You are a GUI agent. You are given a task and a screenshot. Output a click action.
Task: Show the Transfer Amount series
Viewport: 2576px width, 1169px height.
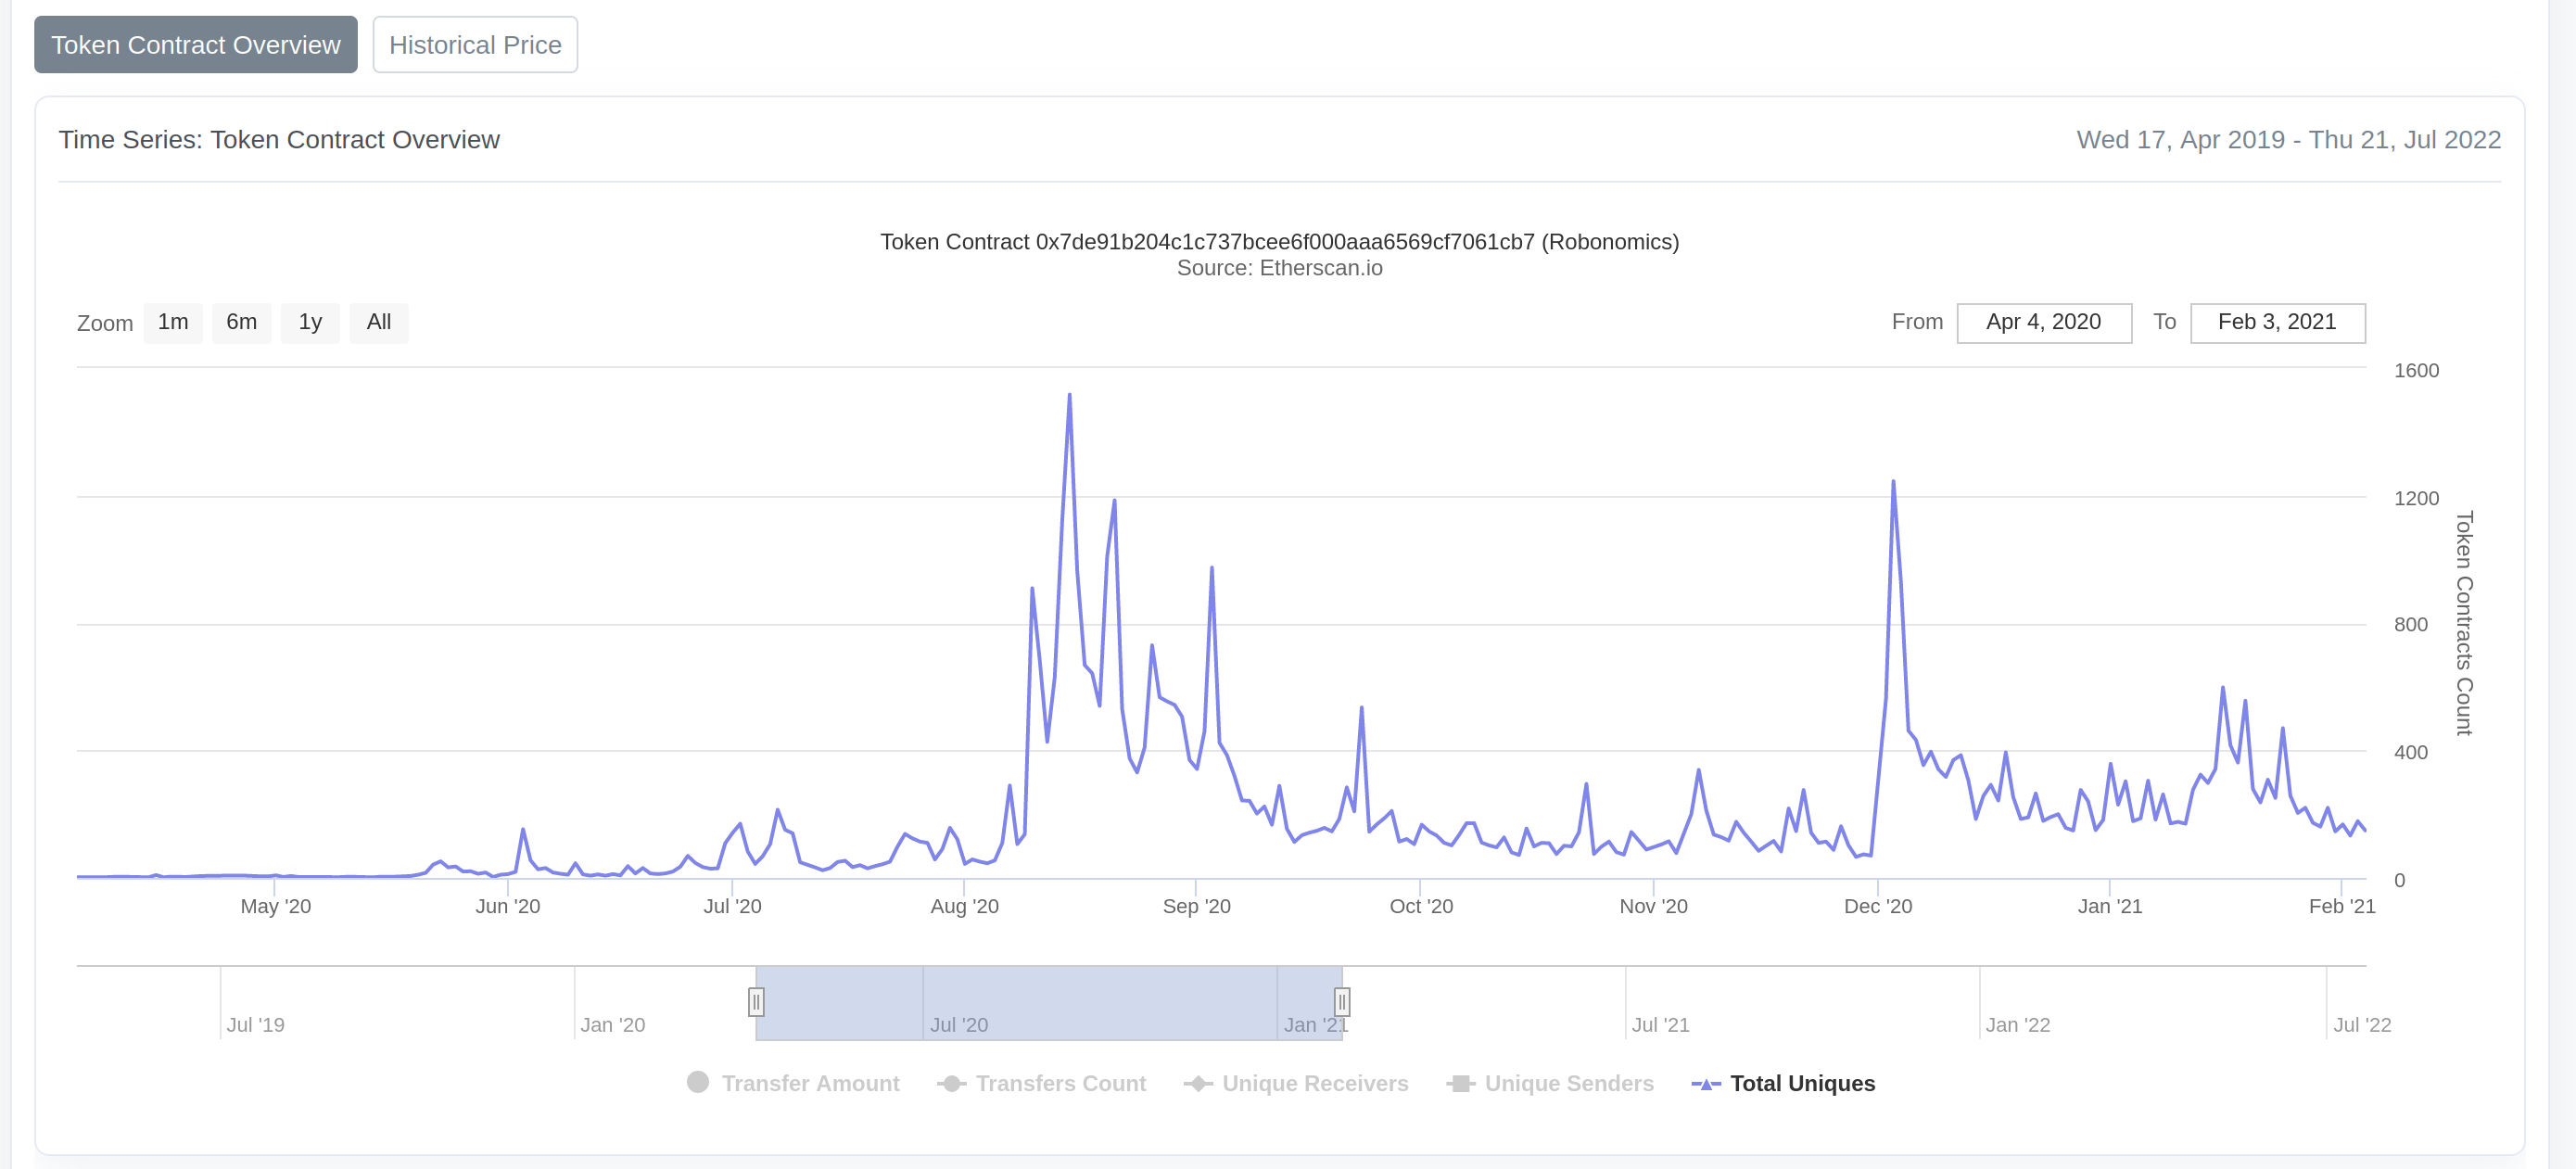click(x=812, y=1083)
